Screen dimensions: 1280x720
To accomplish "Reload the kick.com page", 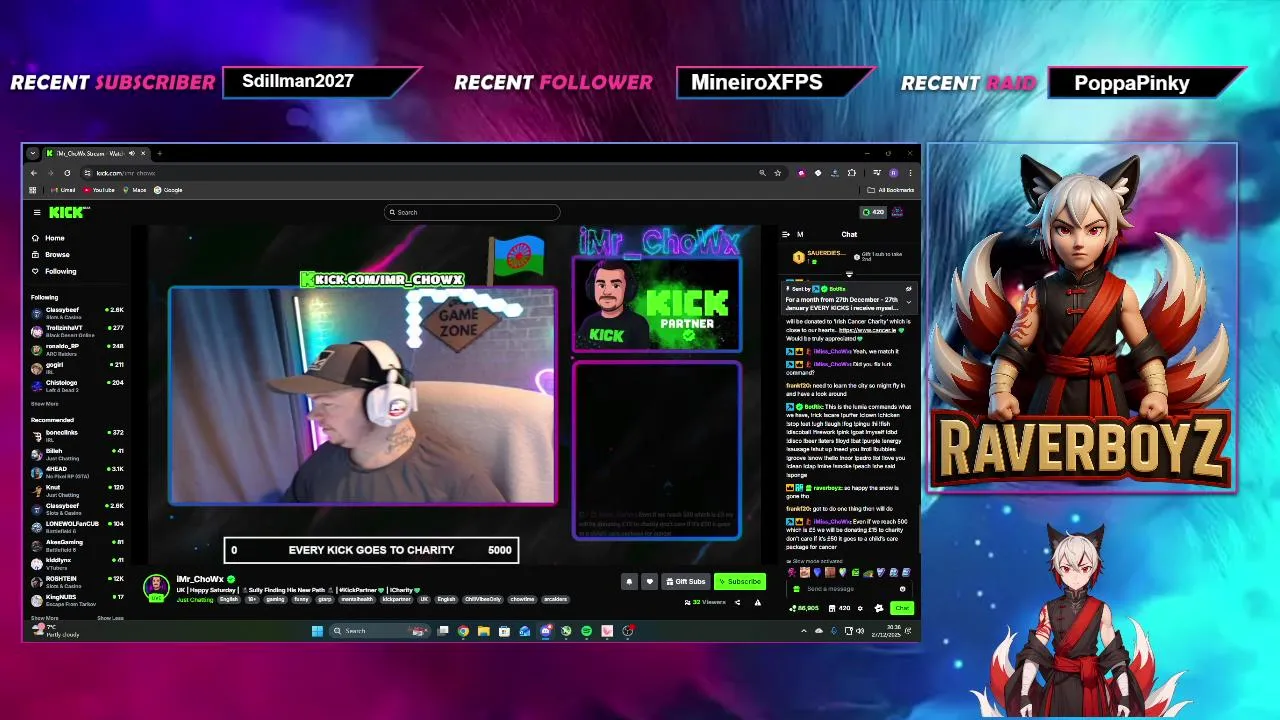I will [67, 173].
